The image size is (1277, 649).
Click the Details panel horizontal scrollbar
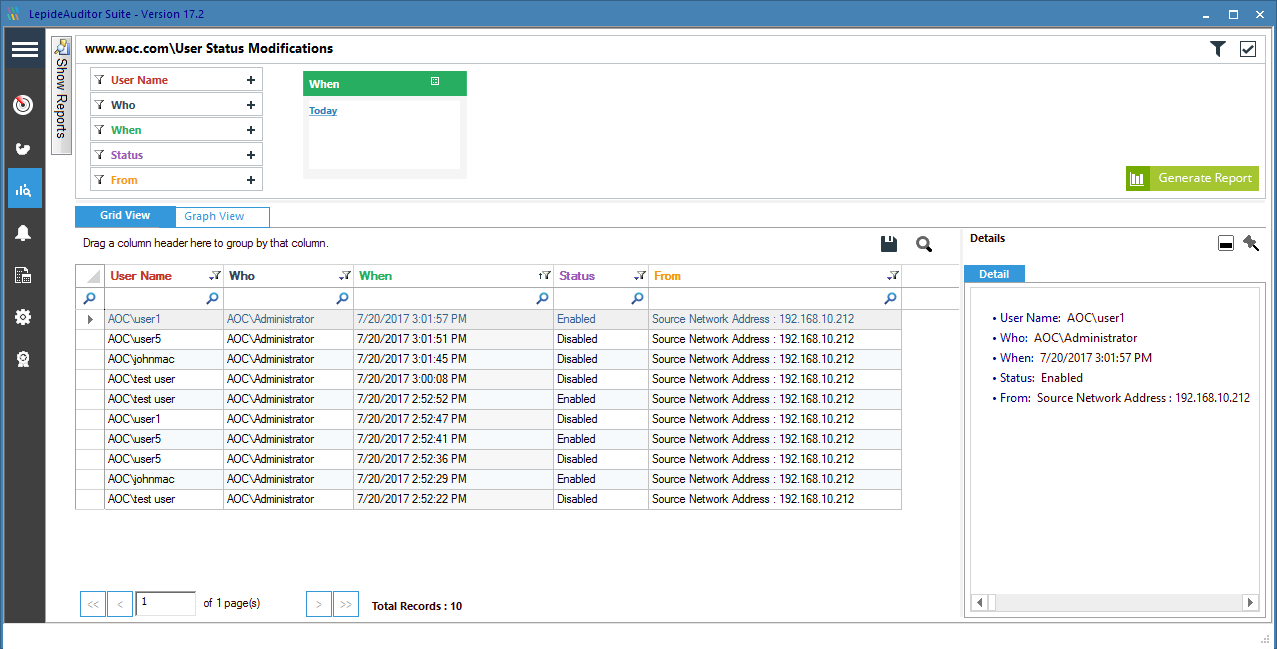click(1115, 602)
